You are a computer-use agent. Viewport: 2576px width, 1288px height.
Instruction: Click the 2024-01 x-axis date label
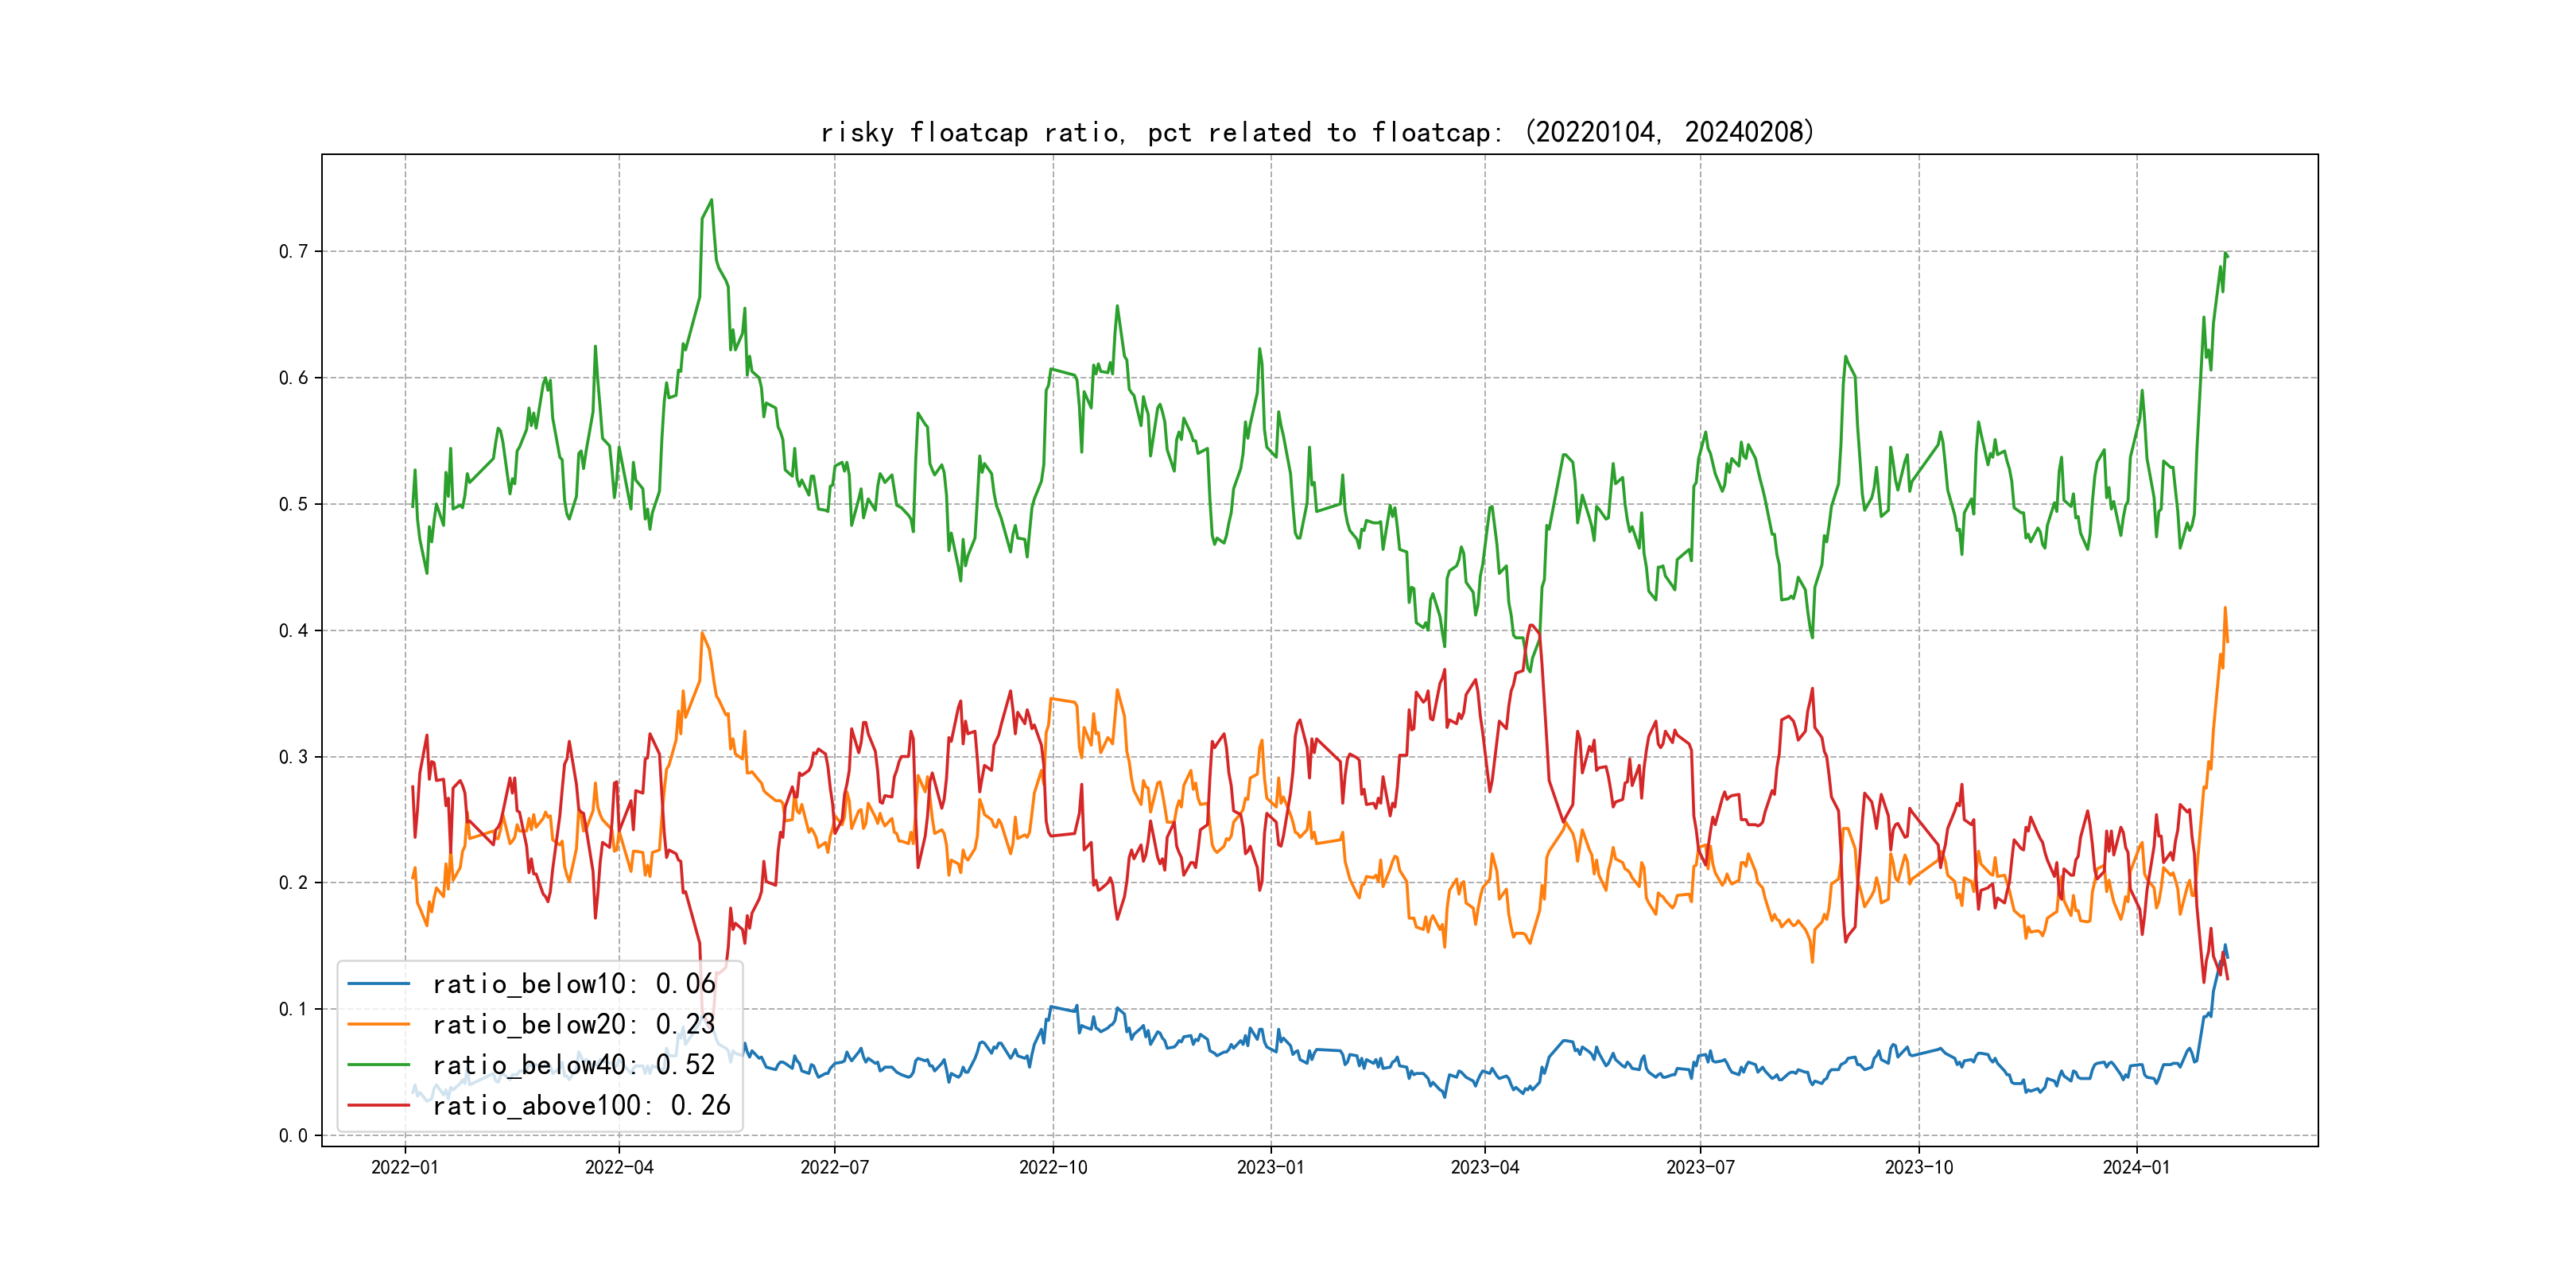click(2137, 1167)
